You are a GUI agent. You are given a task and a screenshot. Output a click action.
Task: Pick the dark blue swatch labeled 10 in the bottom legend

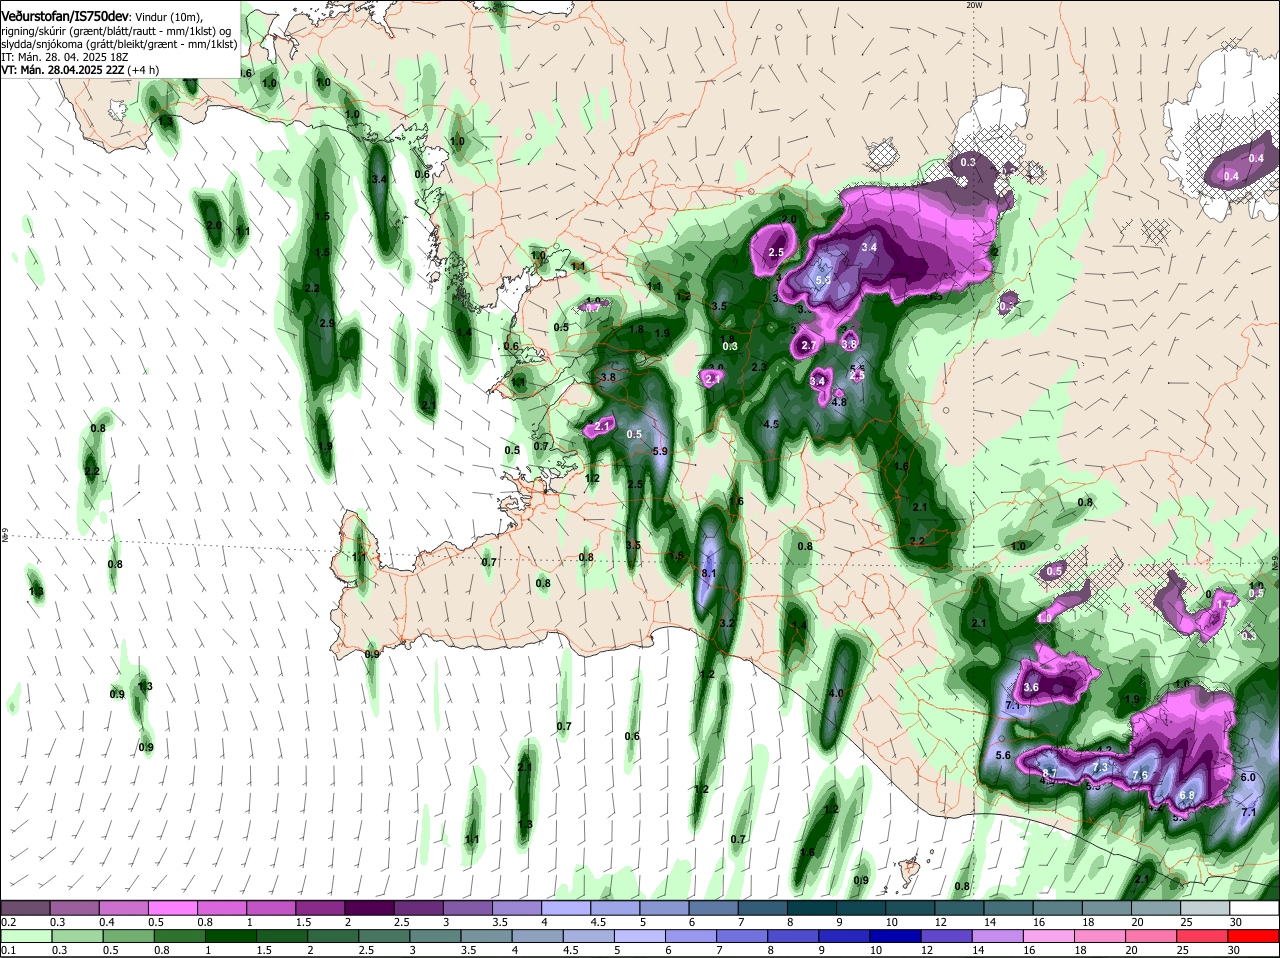(898, 936)
